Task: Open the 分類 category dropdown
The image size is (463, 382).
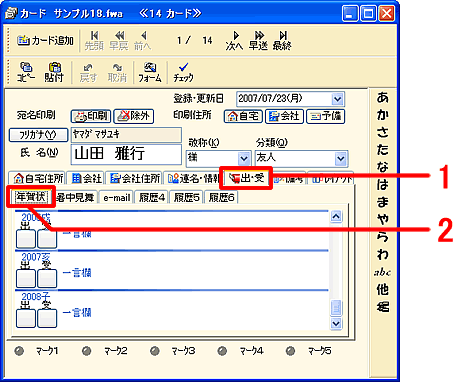Action: pos(341,158)
